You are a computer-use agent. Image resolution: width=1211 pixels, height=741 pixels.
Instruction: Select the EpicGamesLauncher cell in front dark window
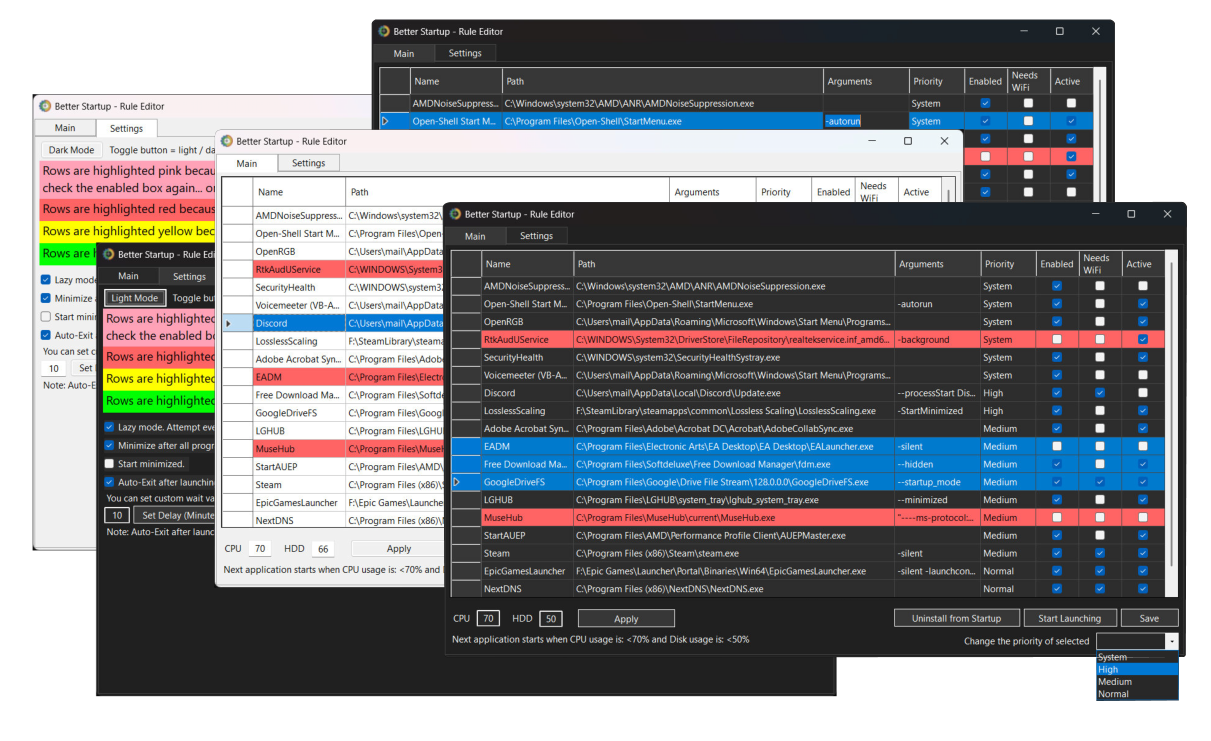pyautogui.click(x=527, y=571)
